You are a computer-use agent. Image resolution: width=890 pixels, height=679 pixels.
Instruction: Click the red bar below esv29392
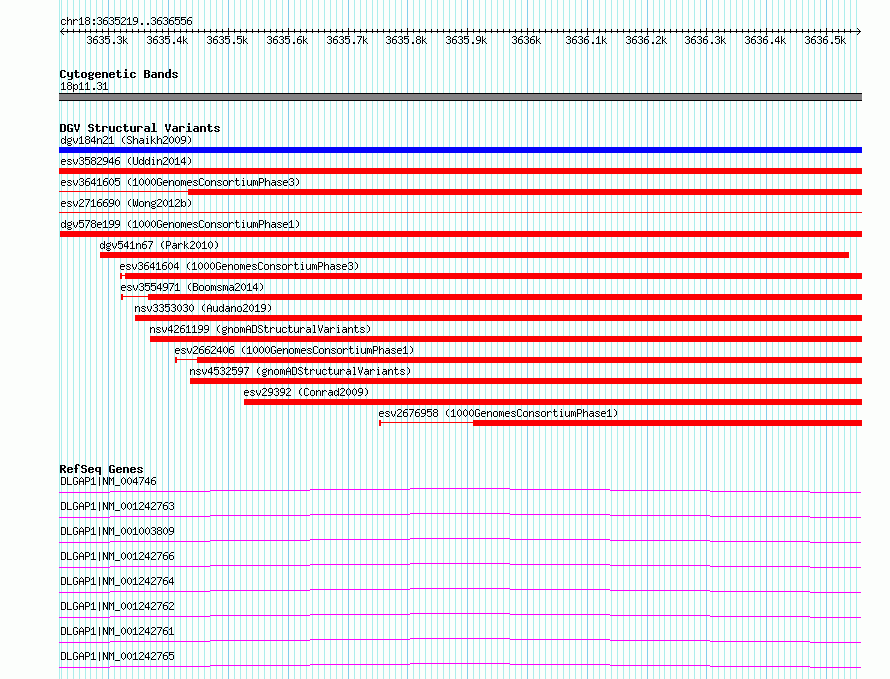pyautogui.click(x=553, y=402)
